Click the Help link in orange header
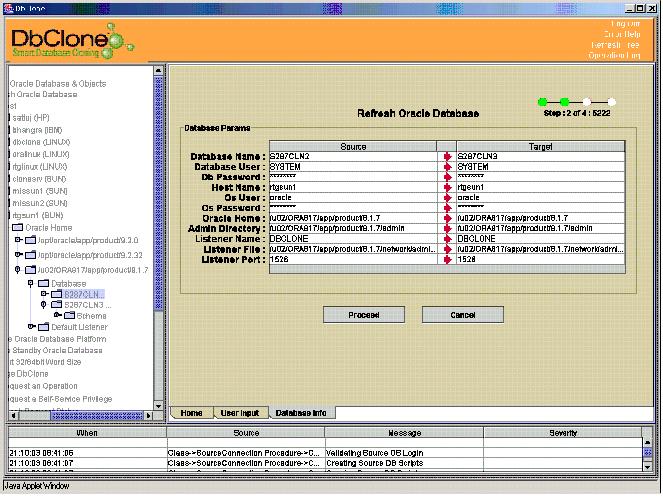Screen dimensions: 663x496 [x=622, y=34]
